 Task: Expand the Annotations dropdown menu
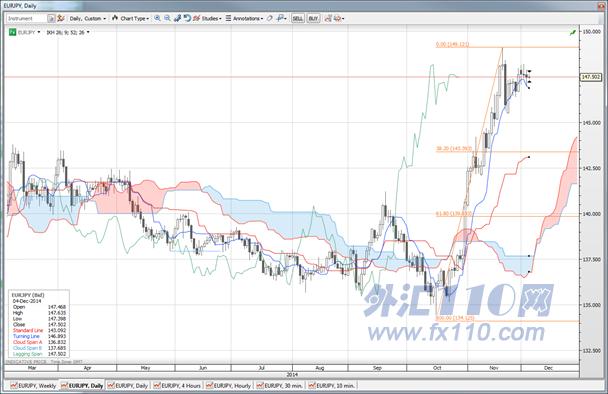pyautogui.click(x=244, y=18)
